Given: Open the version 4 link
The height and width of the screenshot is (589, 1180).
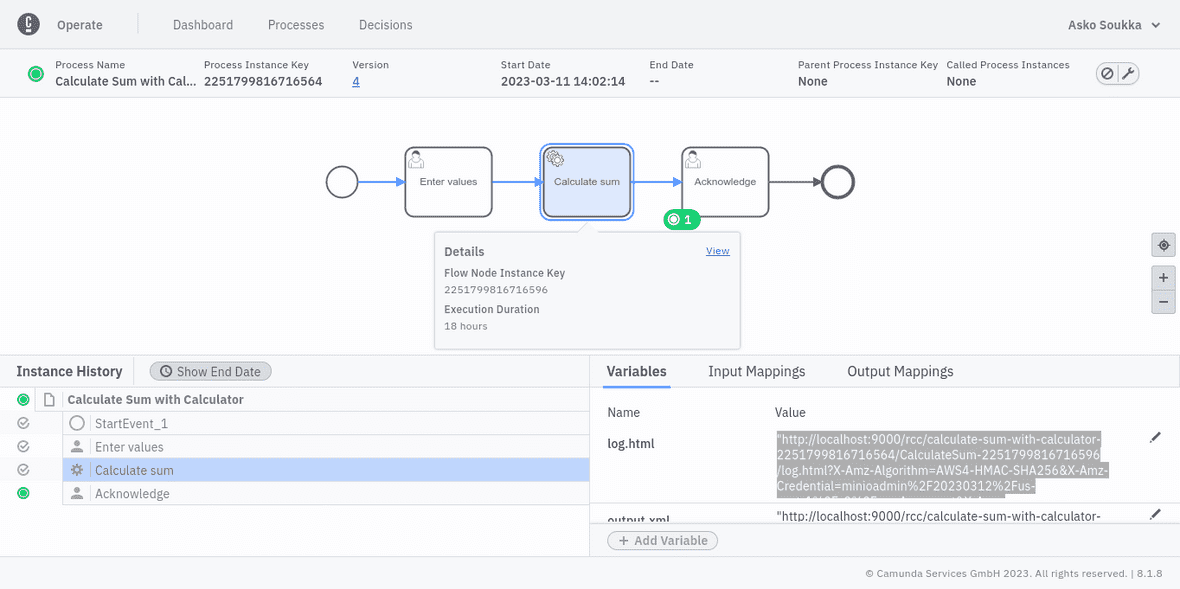Looking at the screenshot, I should (358, 80).
